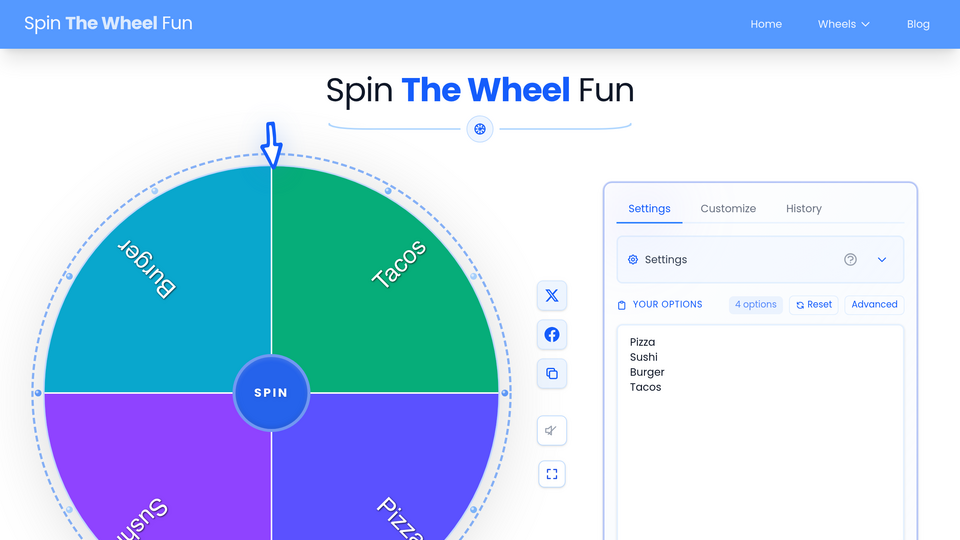Open the Advanced options editor

(874, 304)
